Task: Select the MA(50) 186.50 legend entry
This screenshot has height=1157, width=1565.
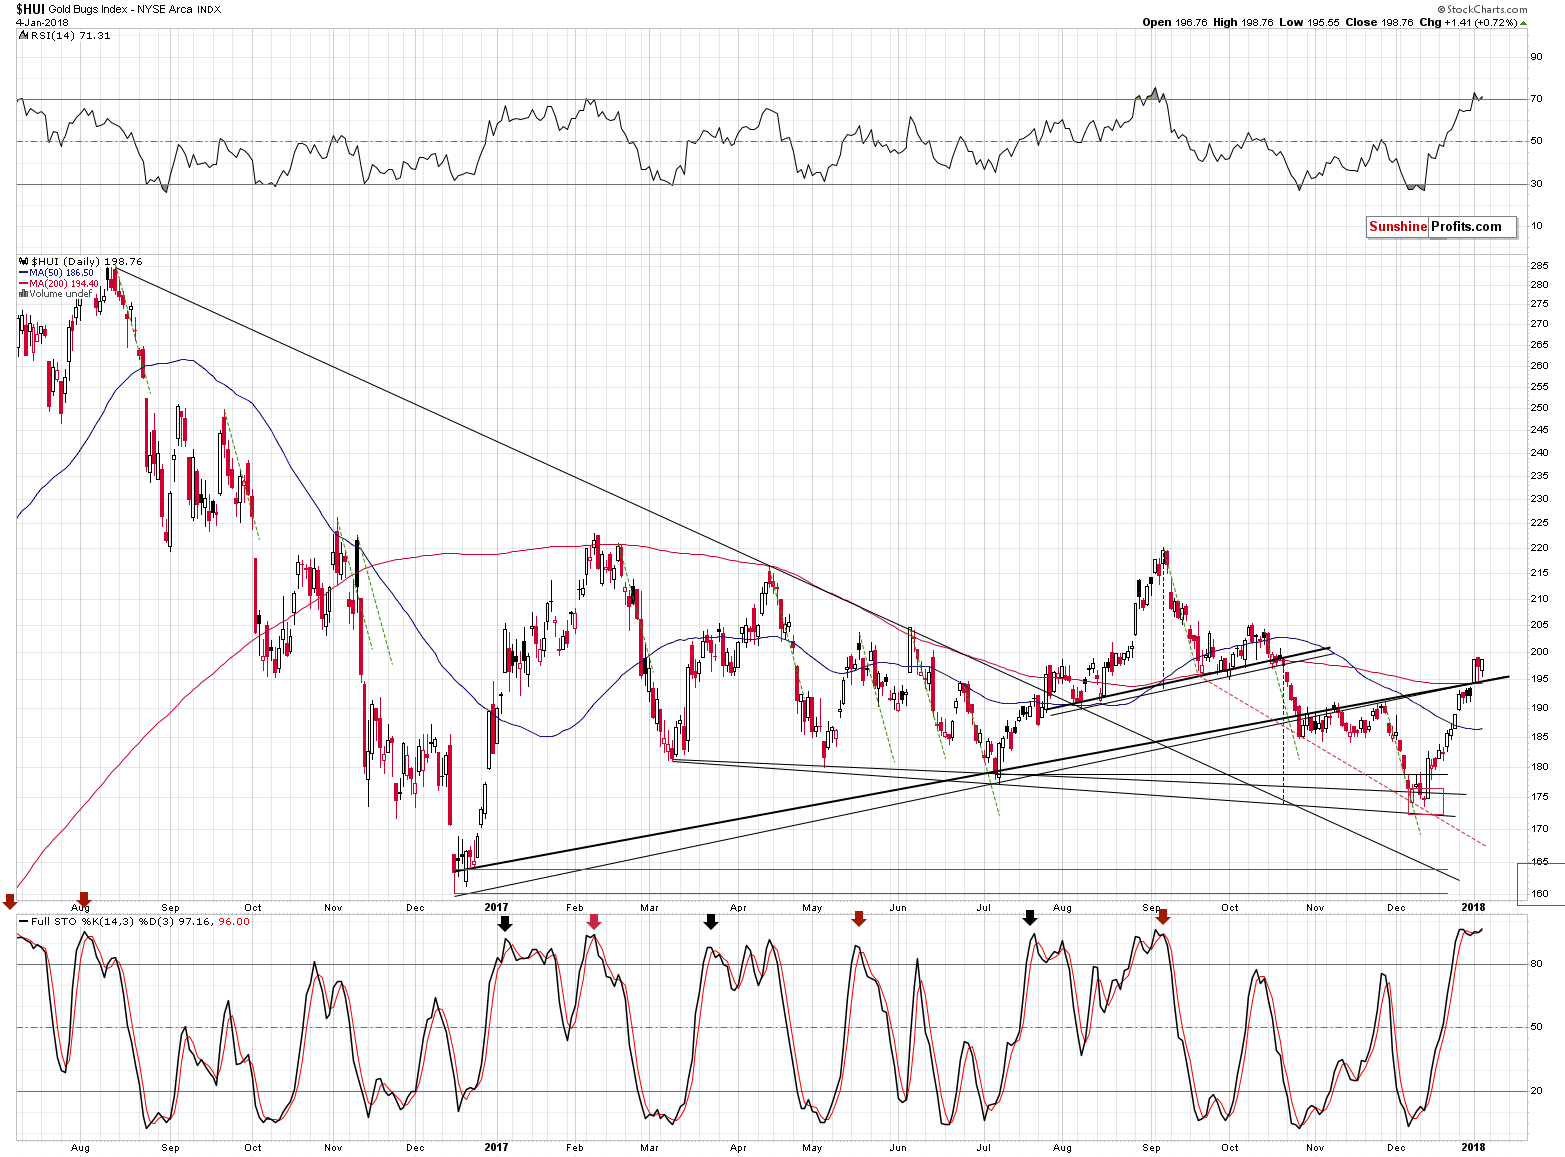Action: click(57, 273)
